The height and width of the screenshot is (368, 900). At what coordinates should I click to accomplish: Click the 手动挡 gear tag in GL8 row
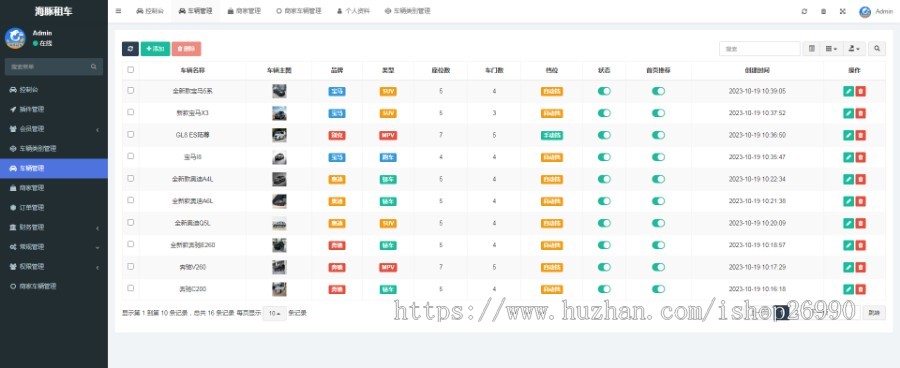click(552, 135)
